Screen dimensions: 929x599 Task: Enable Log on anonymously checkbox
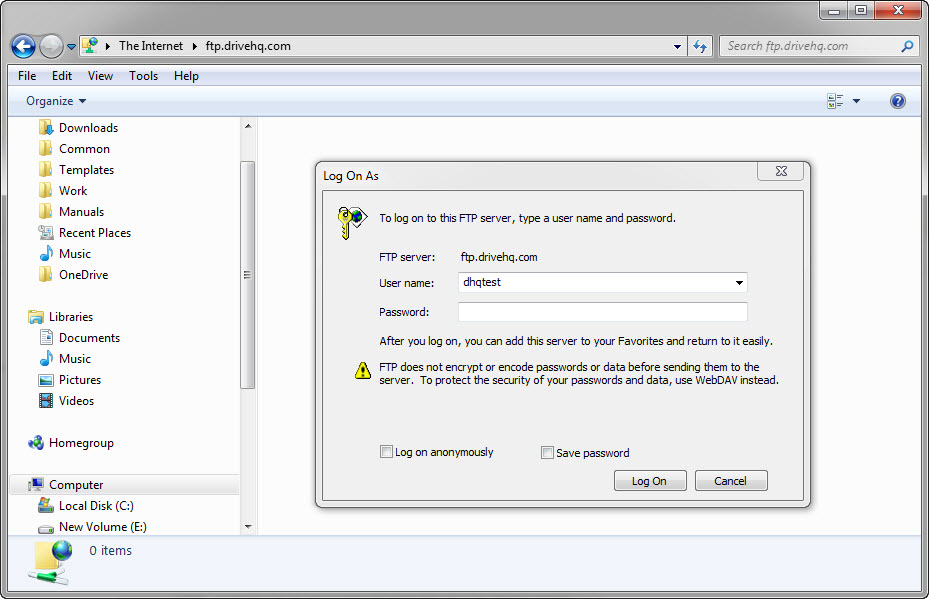click(387, 452)
